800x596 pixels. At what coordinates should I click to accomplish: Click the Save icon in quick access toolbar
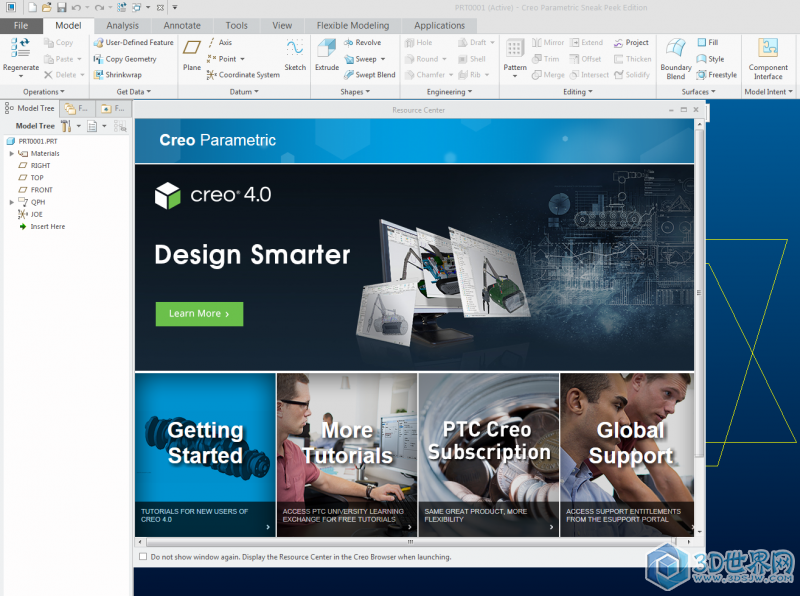click(62, 7)
